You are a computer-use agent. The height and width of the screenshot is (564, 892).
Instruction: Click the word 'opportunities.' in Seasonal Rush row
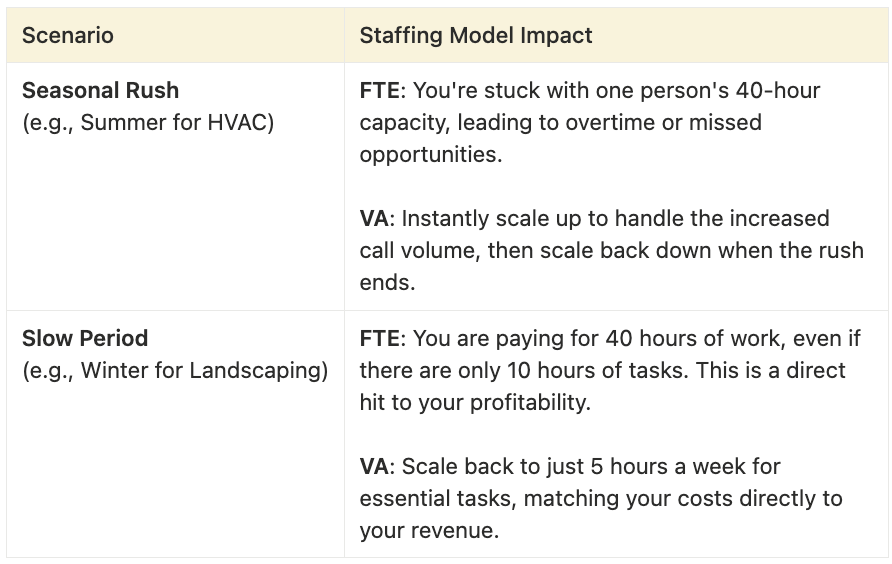pos(431,155)
